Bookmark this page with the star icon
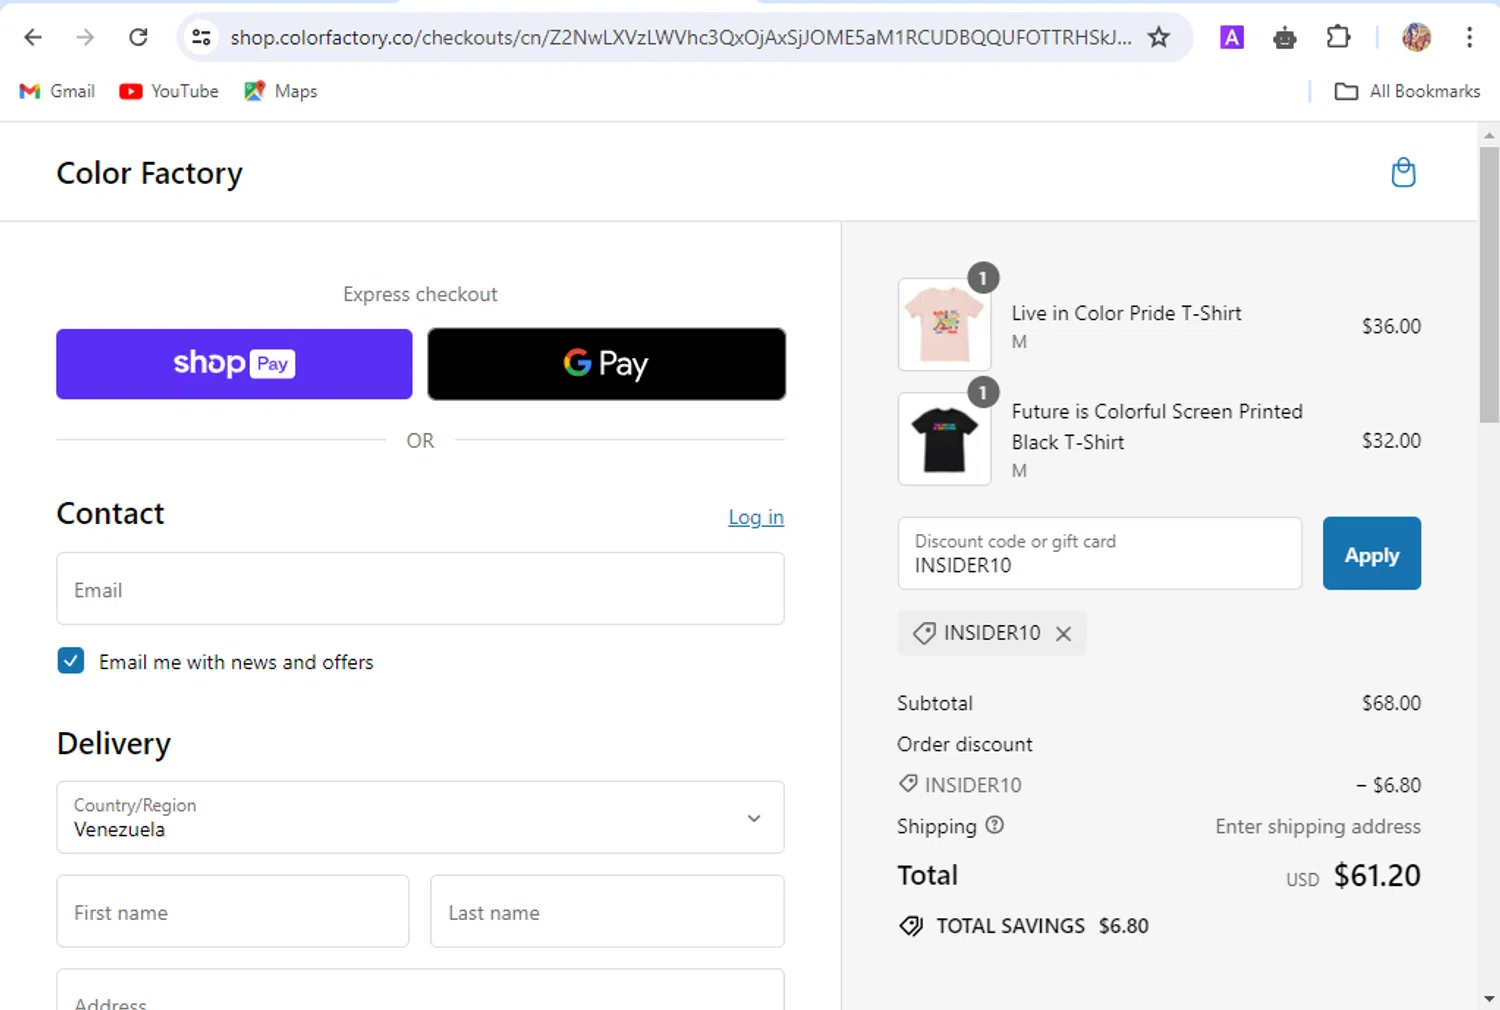The image size is (1500, 1010). [1158, 37]
